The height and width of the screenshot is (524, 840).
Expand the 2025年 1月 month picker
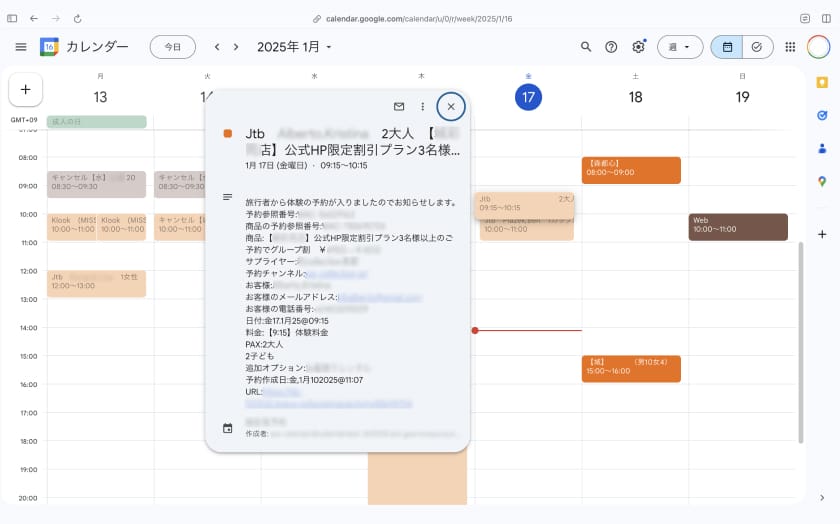pyautogui.click(x=294, y=47)
